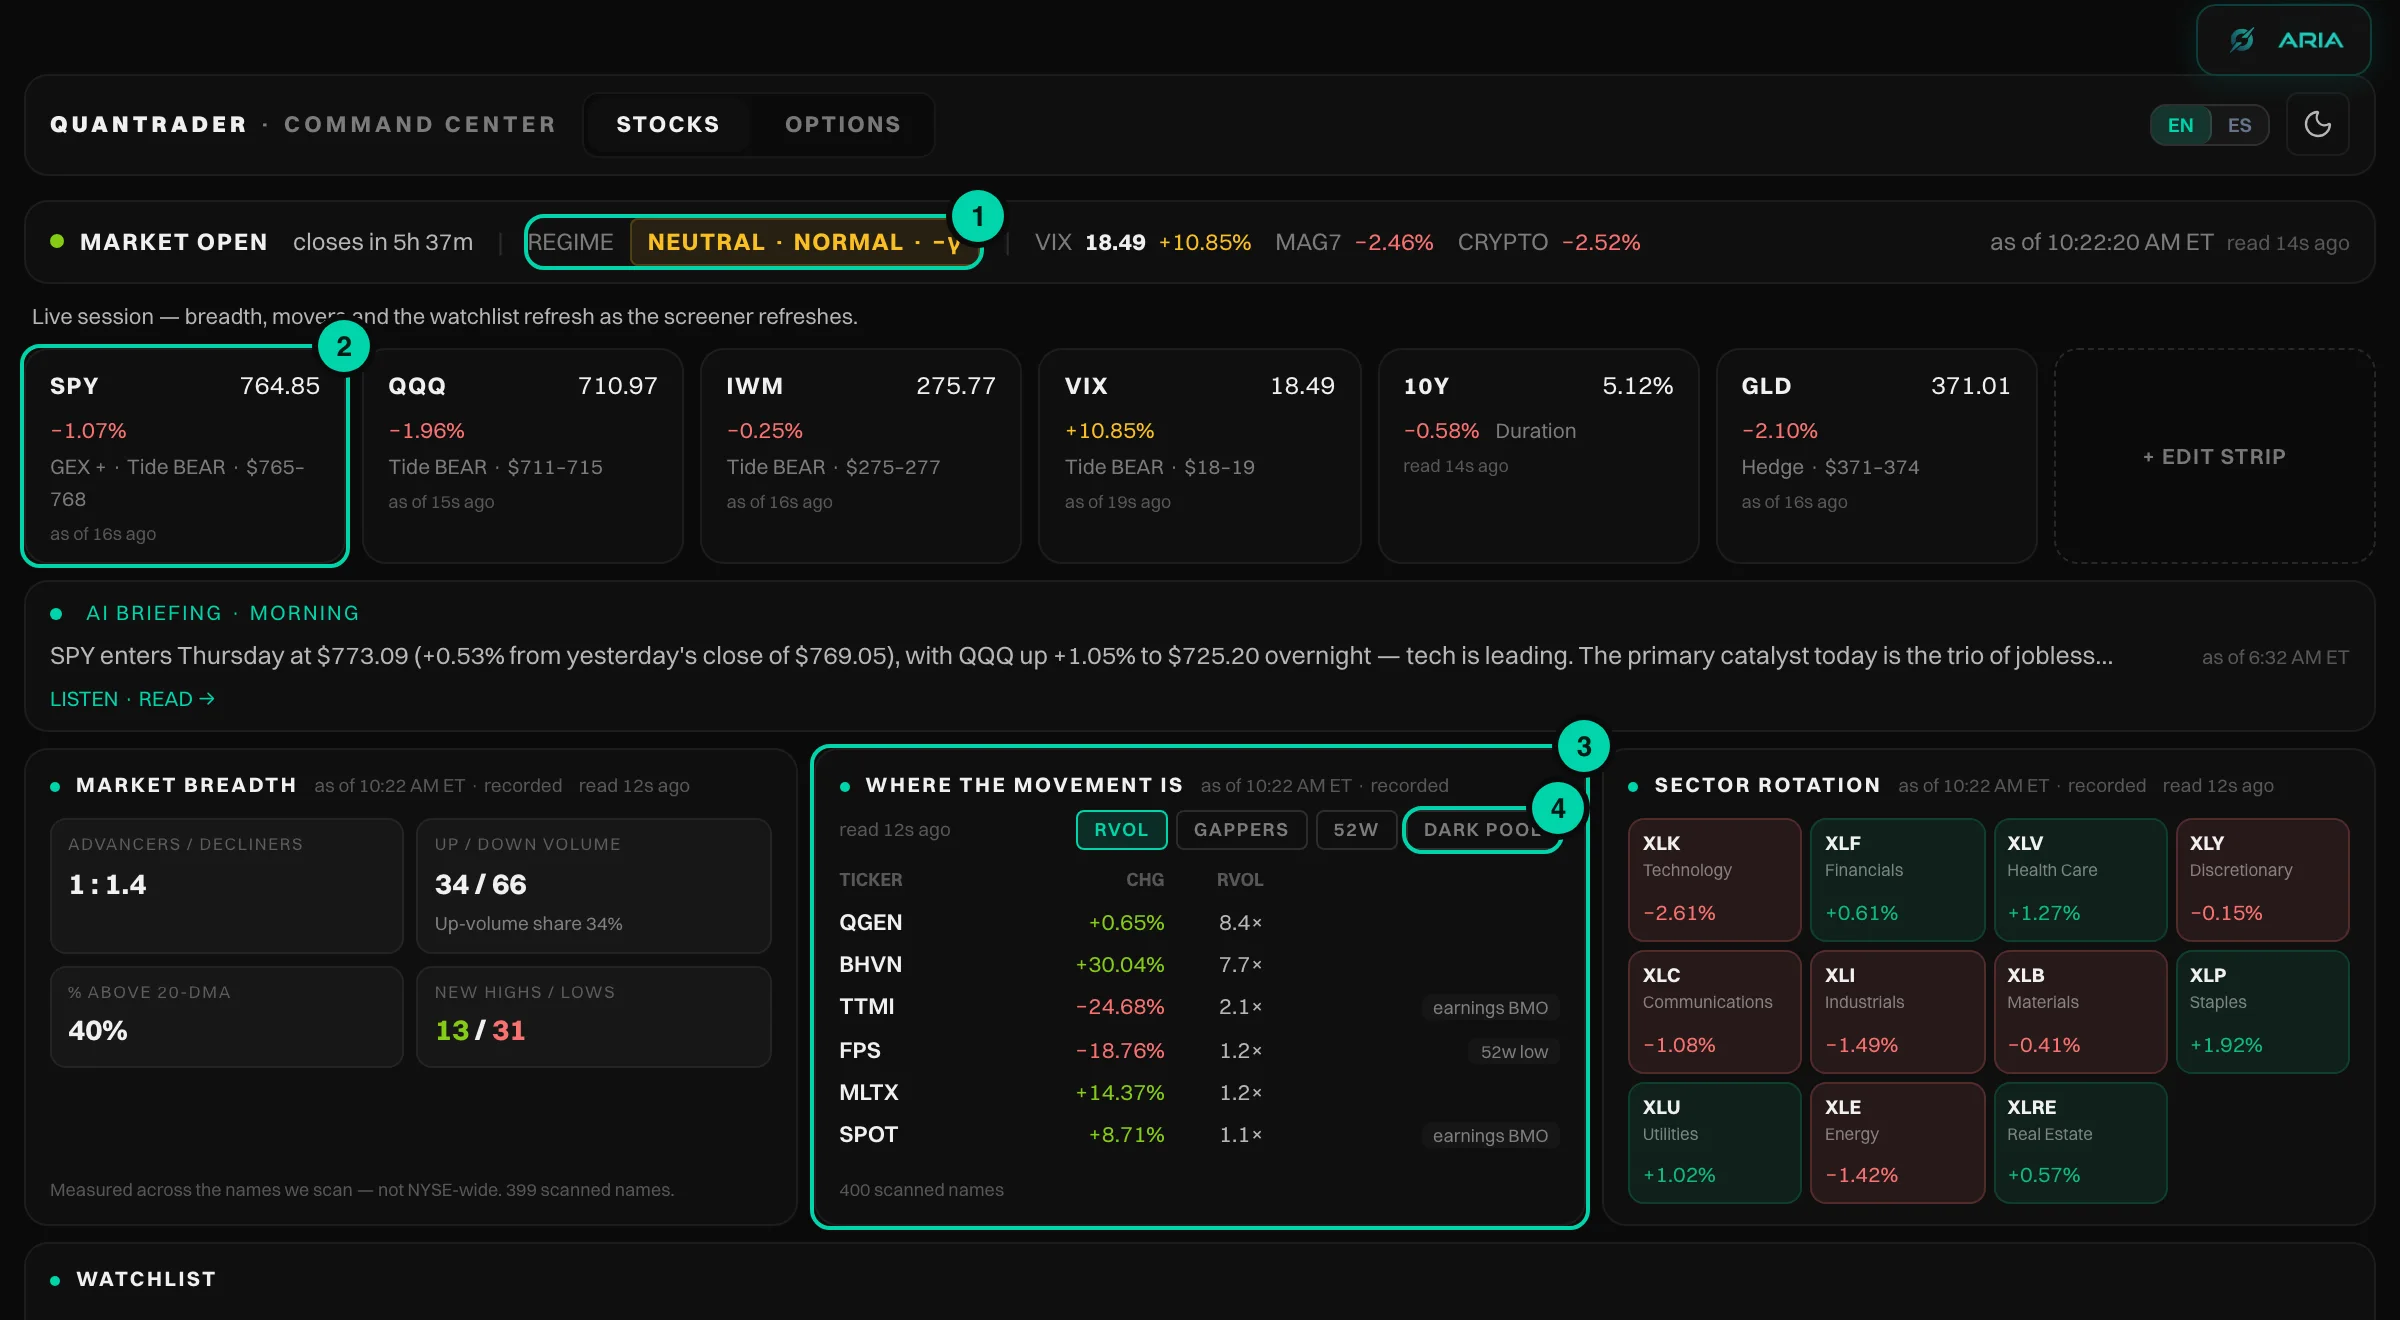Click the WATCHLIST section header
2400x1320 pixels.
tap(146, 1279)
